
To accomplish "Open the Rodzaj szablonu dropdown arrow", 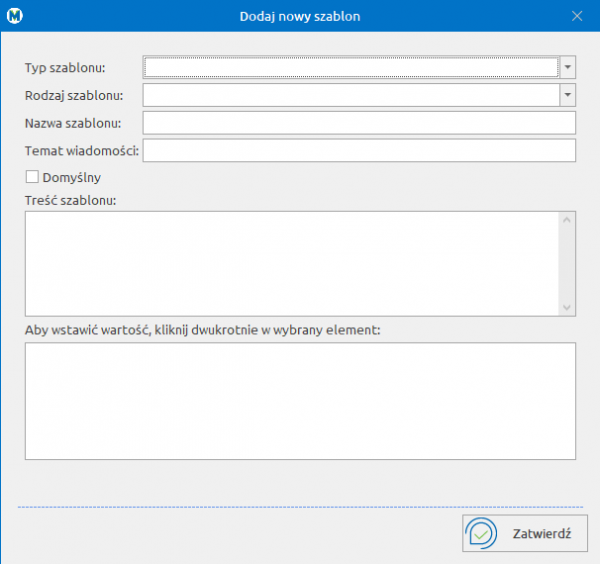I will [x=567, y=95].
